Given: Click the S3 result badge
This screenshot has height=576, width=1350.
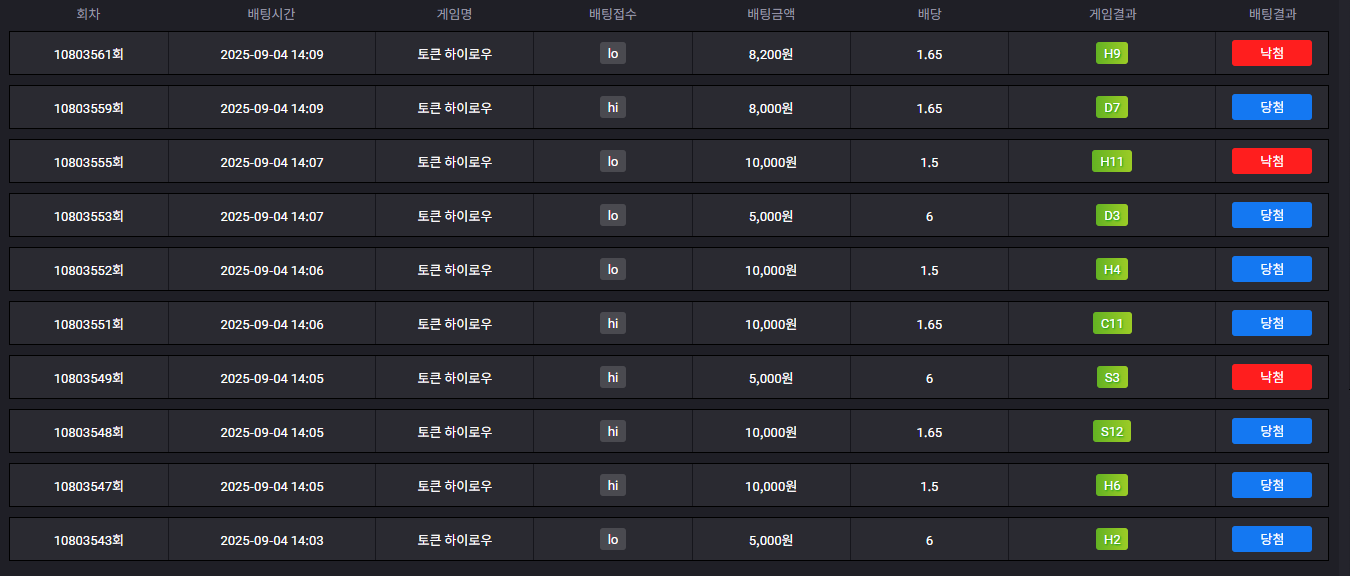Looking at the screenshot, I should (x=1112, y=377).
